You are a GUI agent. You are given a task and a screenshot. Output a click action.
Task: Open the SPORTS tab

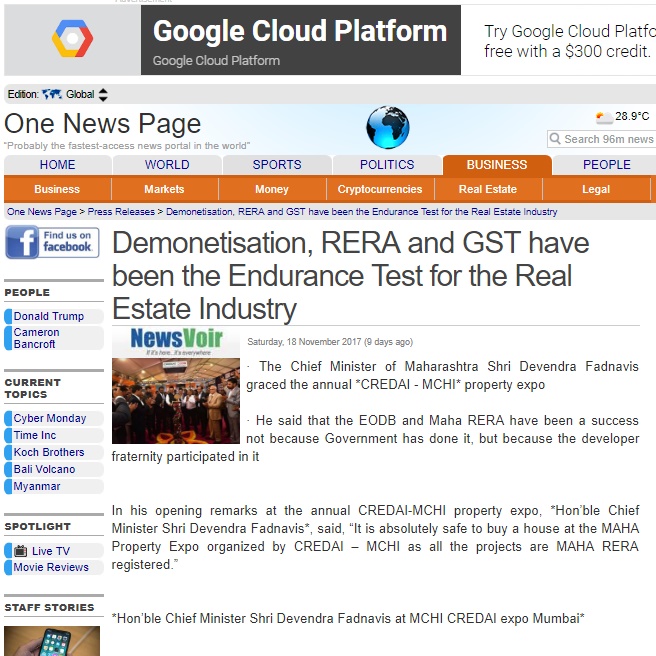[x=277, y=164]
